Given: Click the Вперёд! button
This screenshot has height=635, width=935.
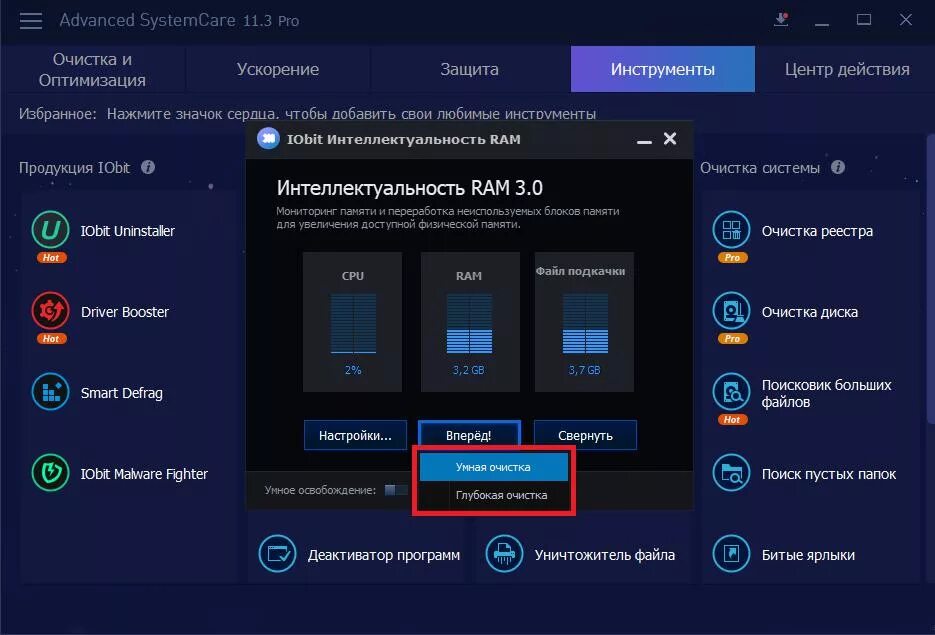Looking at the screenshot, I should coord(469,435).
